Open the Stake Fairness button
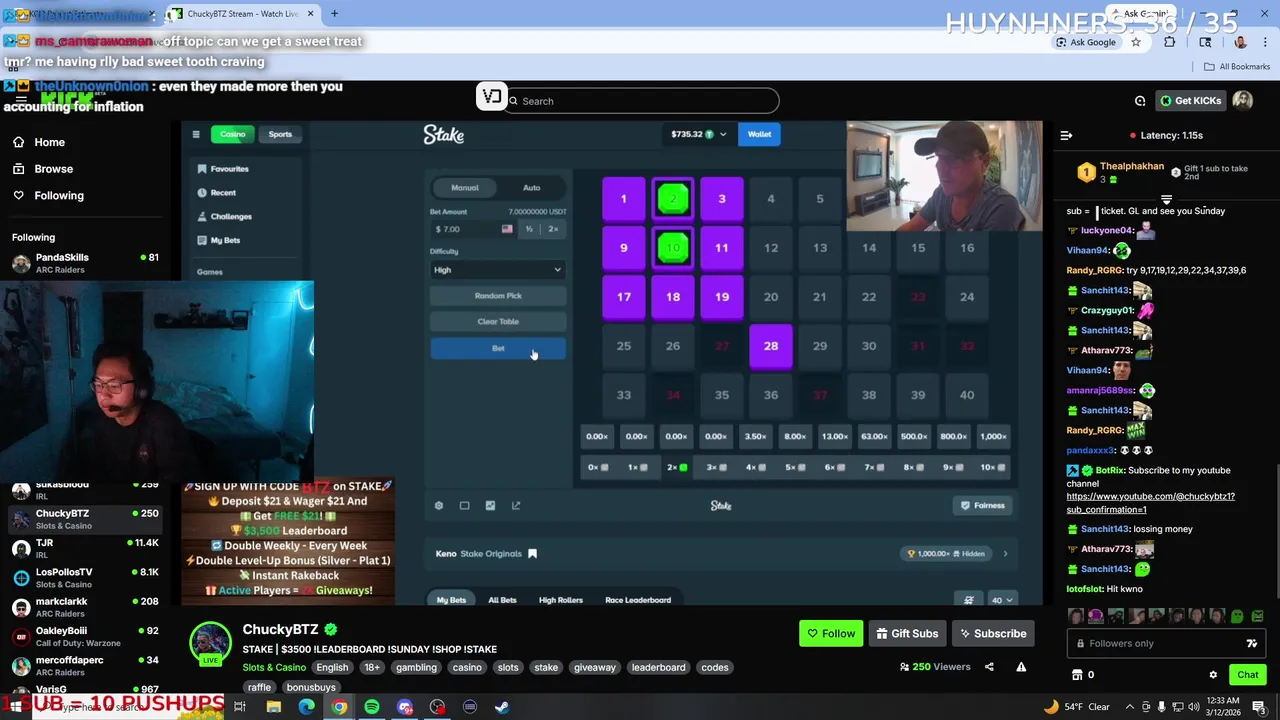1280x720 pixels. click(982, 505)
